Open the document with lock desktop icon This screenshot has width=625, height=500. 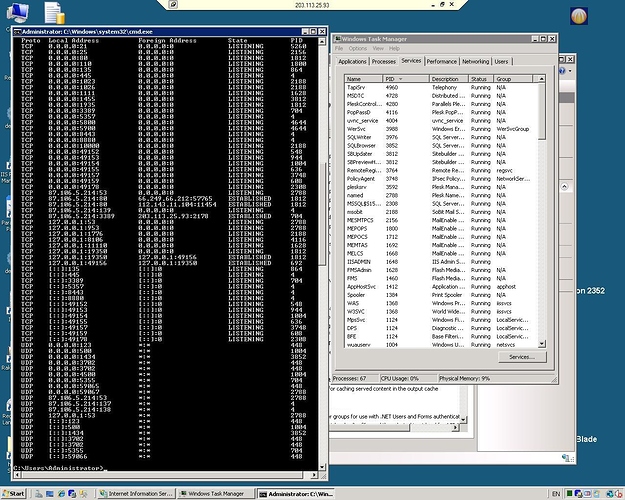[x=55, y=13]
